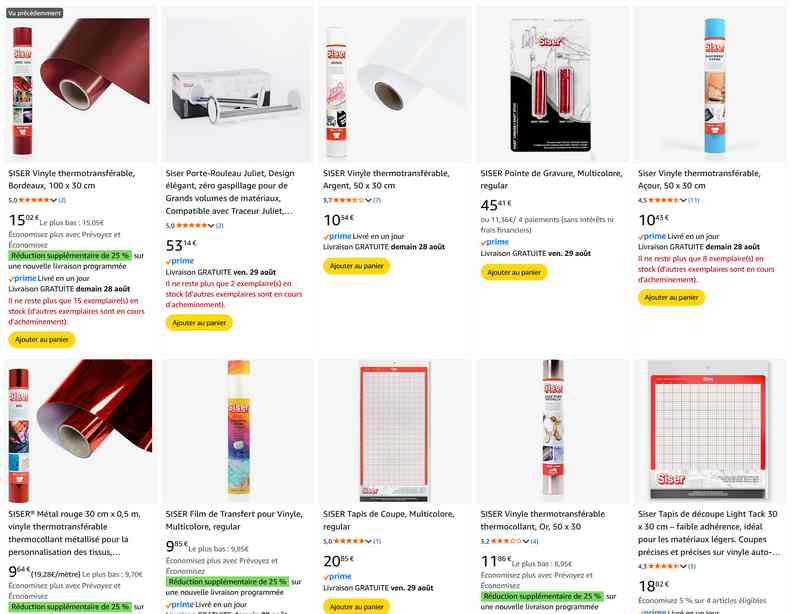Add Argent vinyl with Ajouter au panier

point(356,266)
